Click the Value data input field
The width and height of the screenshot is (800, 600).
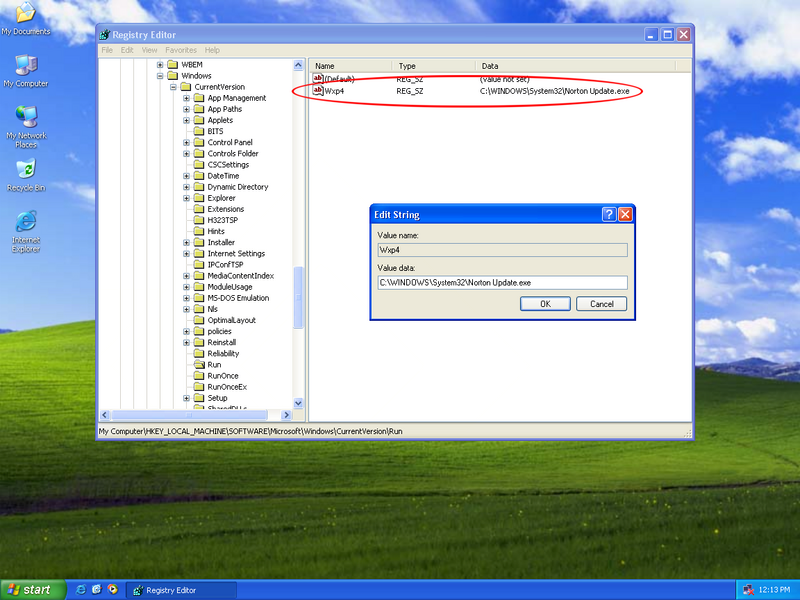[503, 283]
